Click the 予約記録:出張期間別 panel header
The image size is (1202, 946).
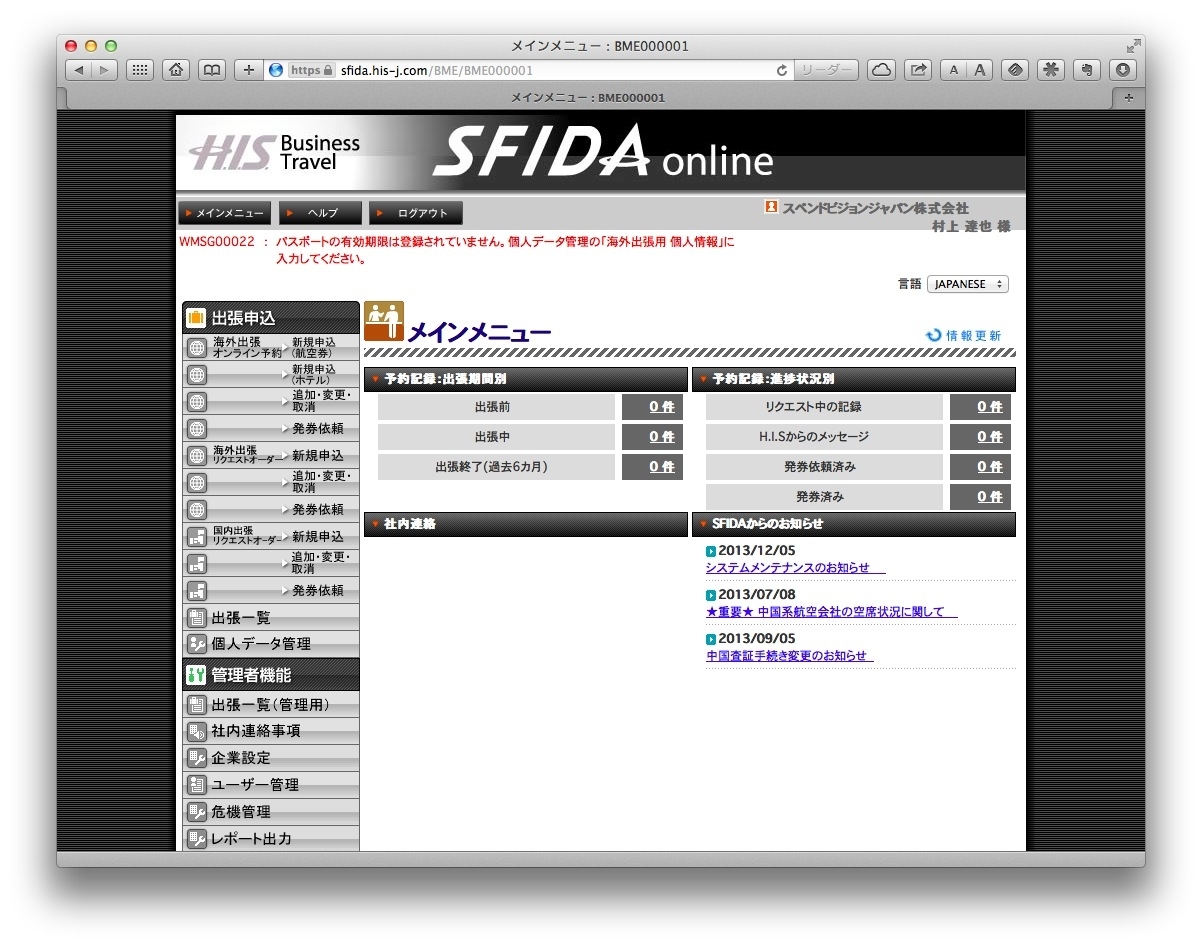526,380
